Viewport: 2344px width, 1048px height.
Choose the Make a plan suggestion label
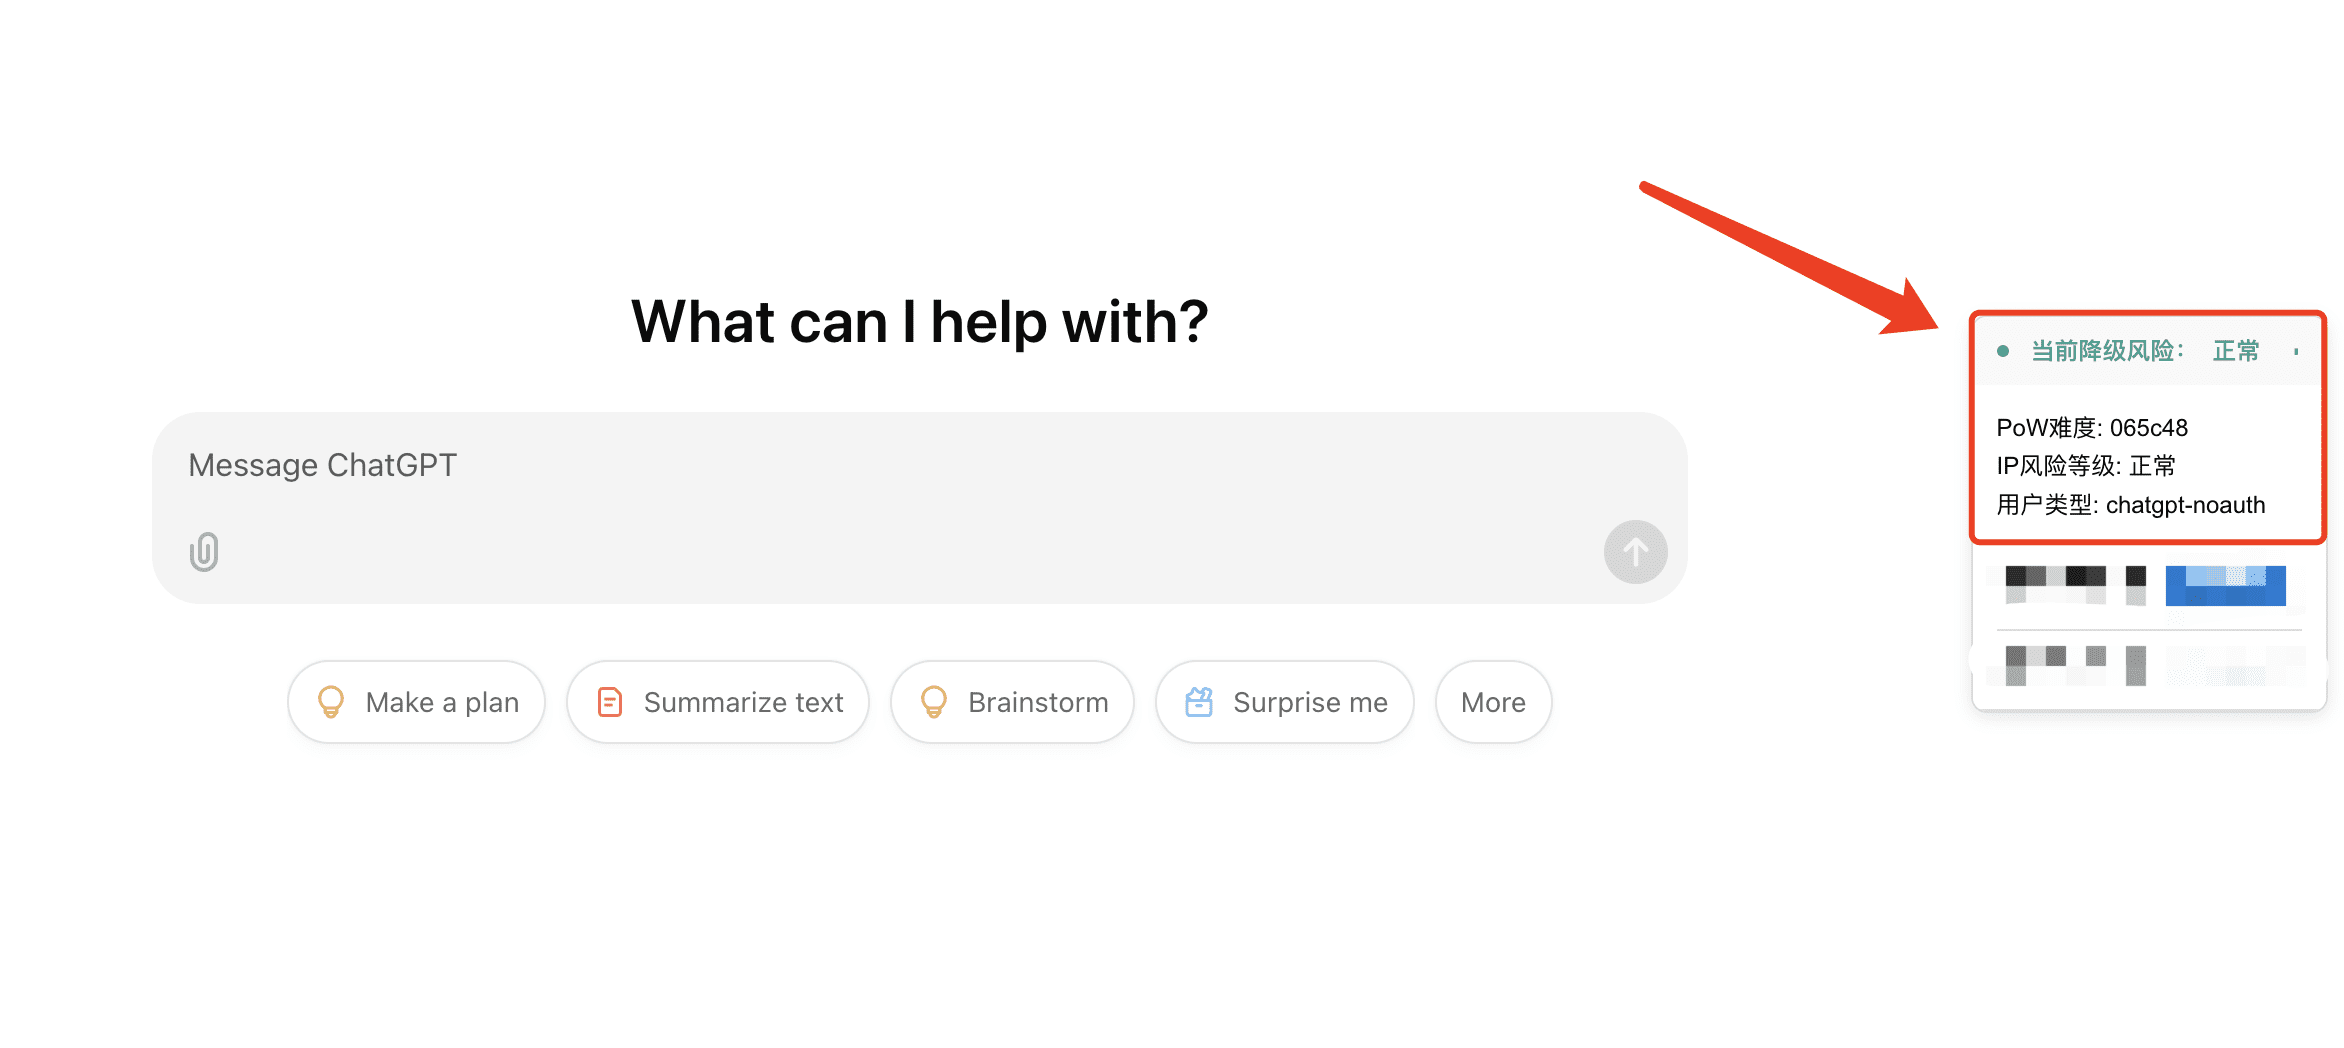coord(442,702)
